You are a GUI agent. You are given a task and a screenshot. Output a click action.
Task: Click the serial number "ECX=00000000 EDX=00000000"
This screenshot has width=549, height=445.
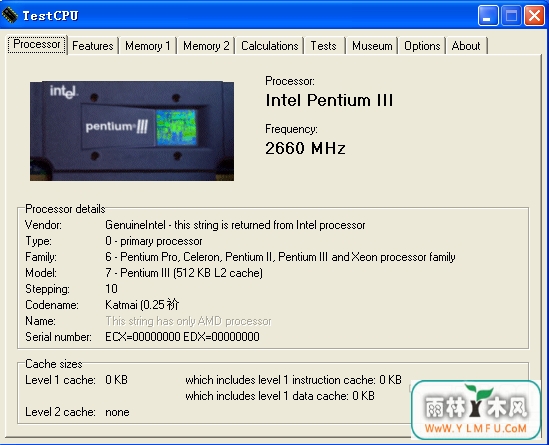(x=182, y=337)
